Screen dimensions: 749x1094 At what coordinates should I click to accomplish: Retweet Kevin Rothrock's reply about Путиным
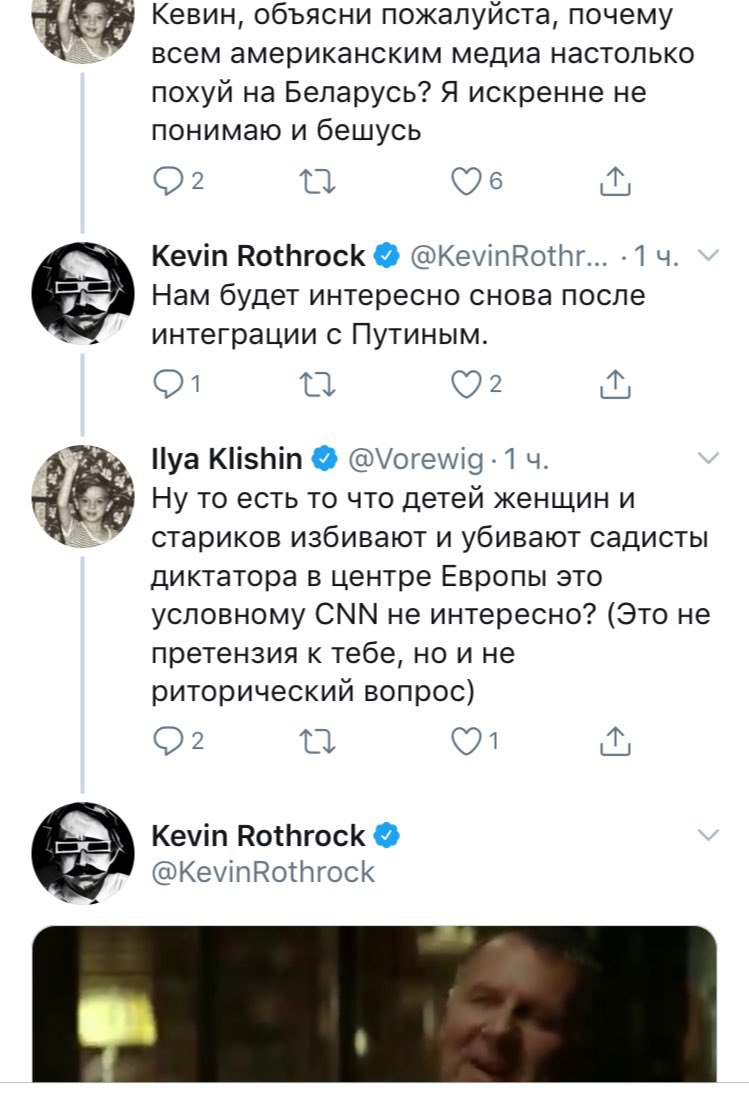tap(318, 384)
